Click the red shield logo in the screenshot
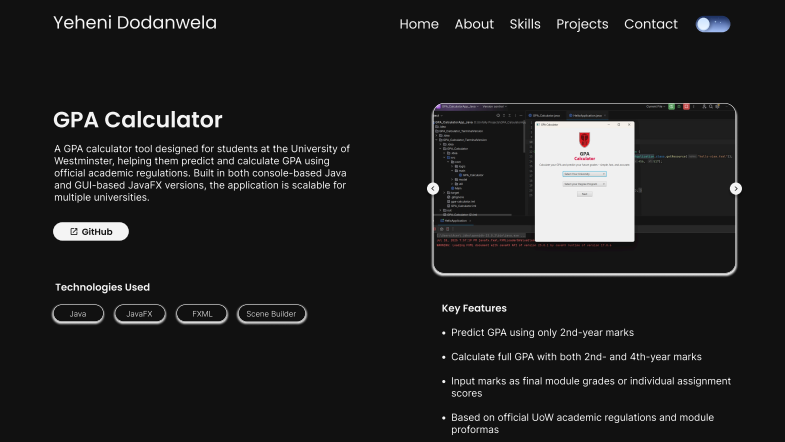Viewport: 785px width, 442px height. pyautogui.click(x=584, y=139)
